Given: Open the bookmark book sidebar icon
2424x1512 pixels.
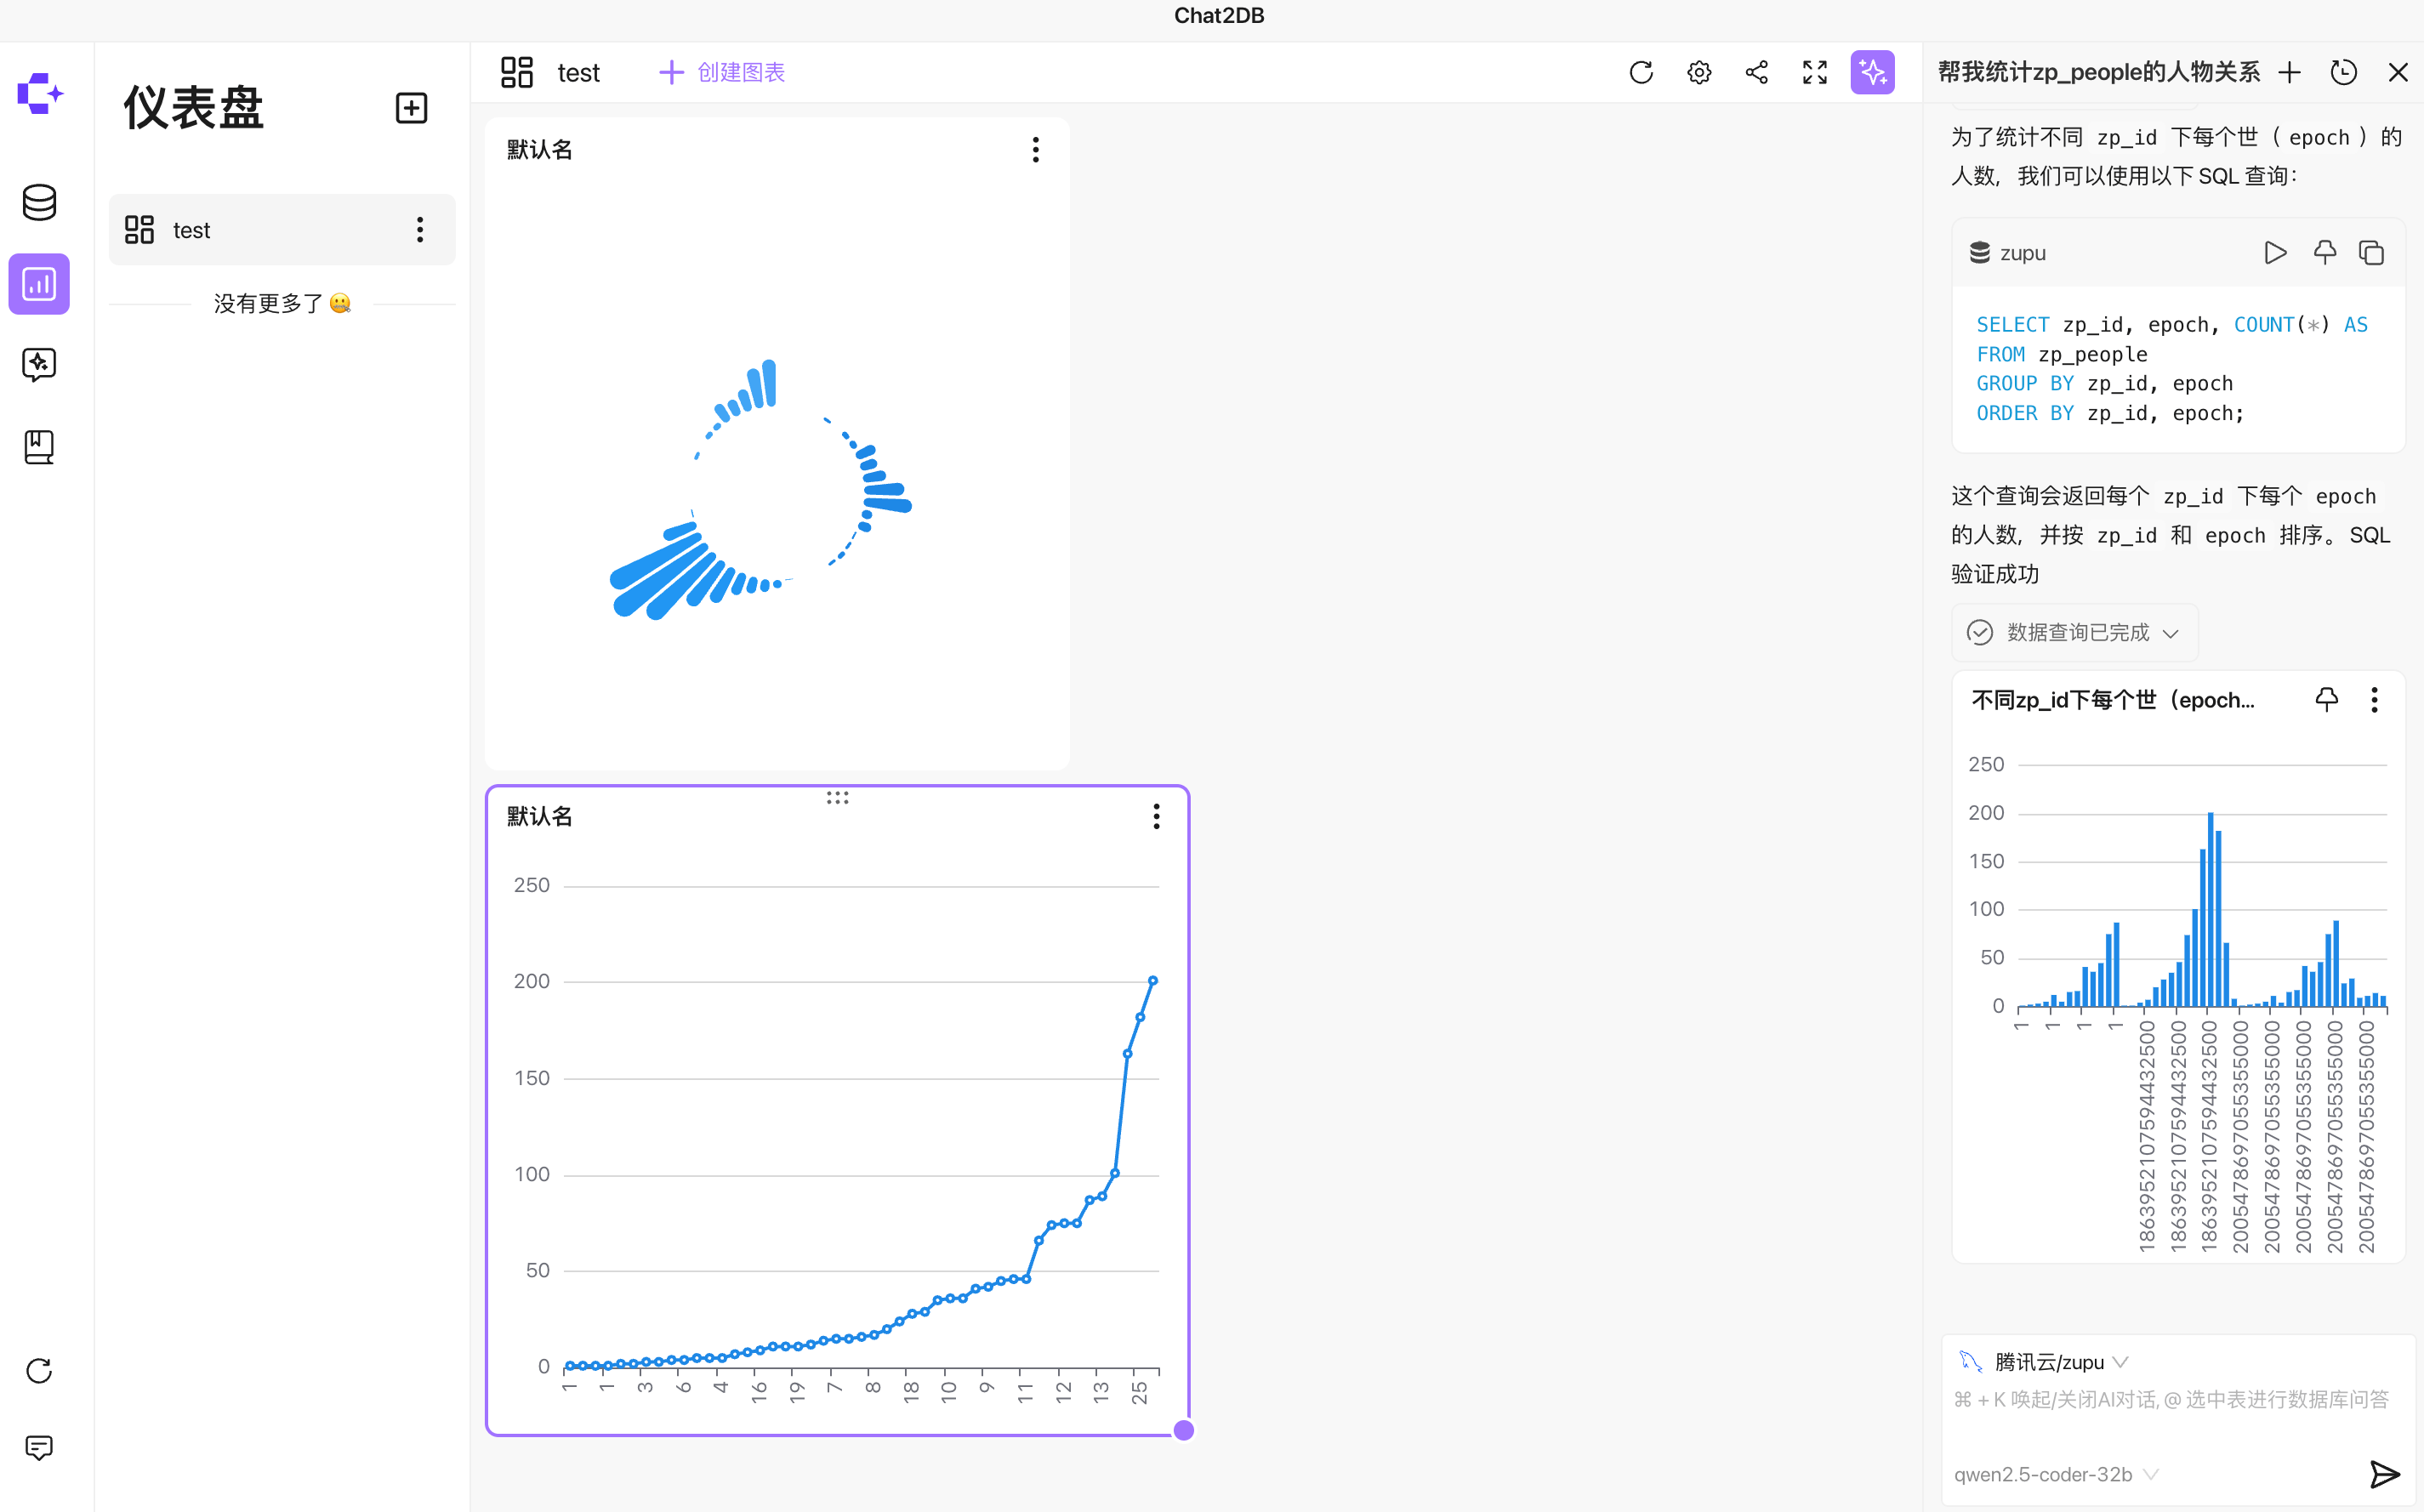Looking at the screenshot, I should [x=39, y=446].
